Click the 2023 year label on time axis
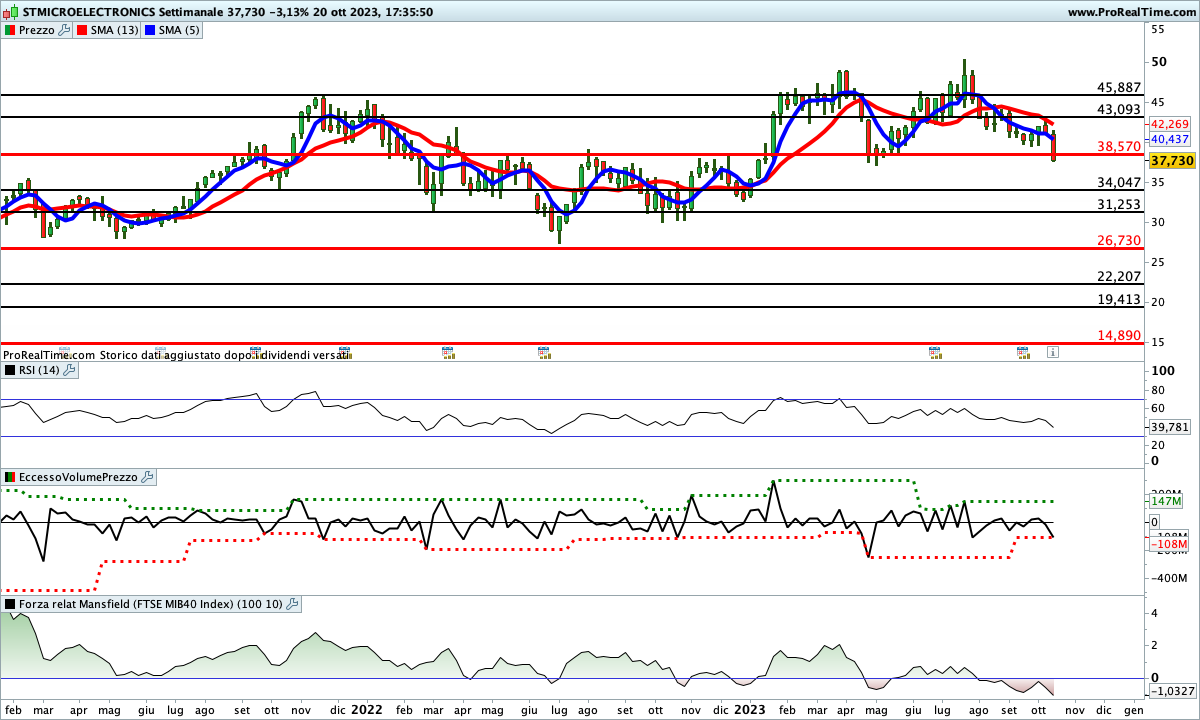 click(750, 709)
